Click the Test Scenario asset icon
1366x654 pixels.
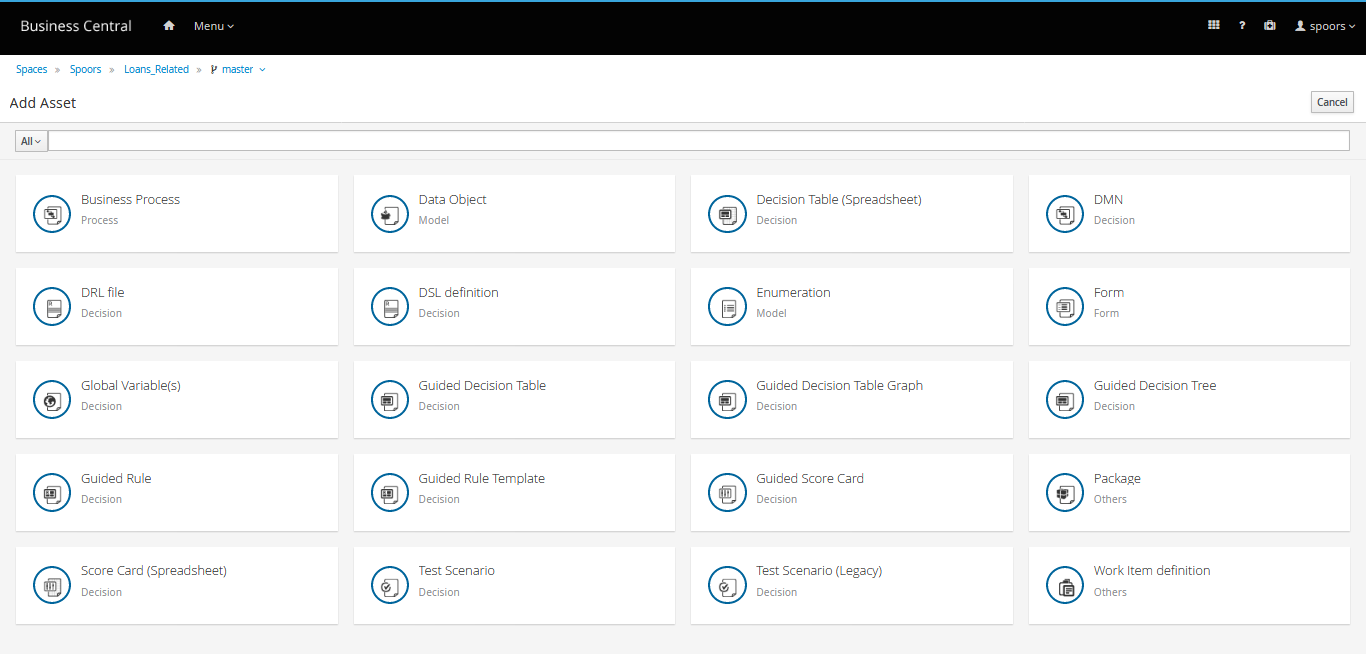[x=390, y=585]
